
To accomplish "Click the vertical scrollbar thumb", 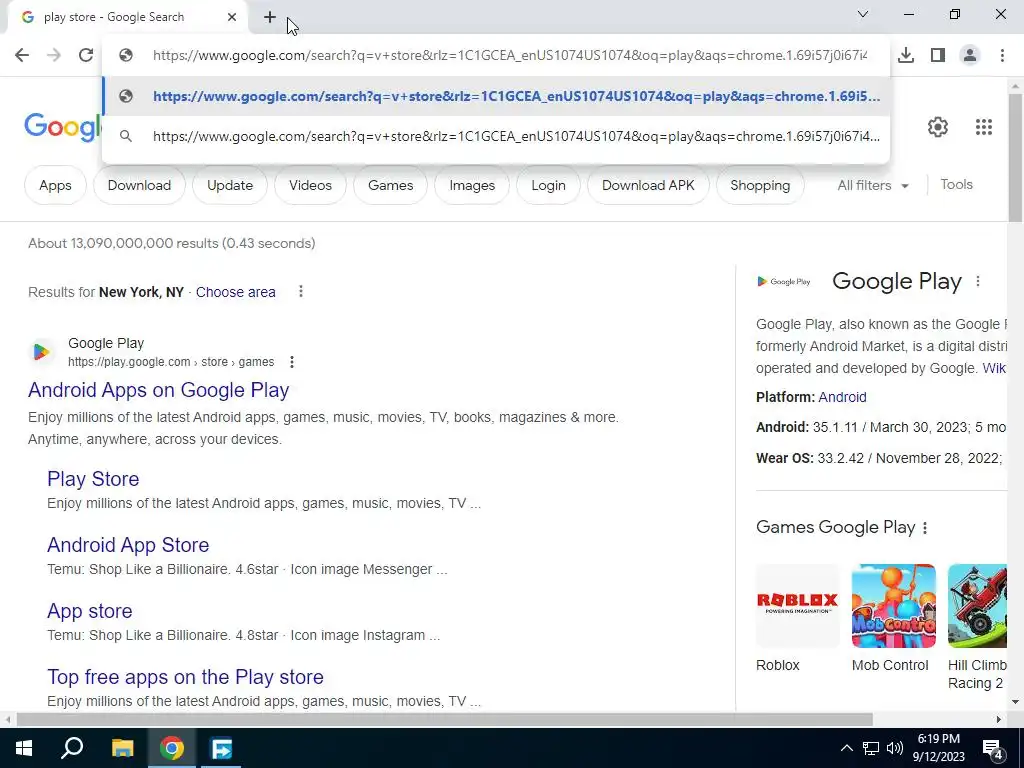I will click(x=1015, y=157).
